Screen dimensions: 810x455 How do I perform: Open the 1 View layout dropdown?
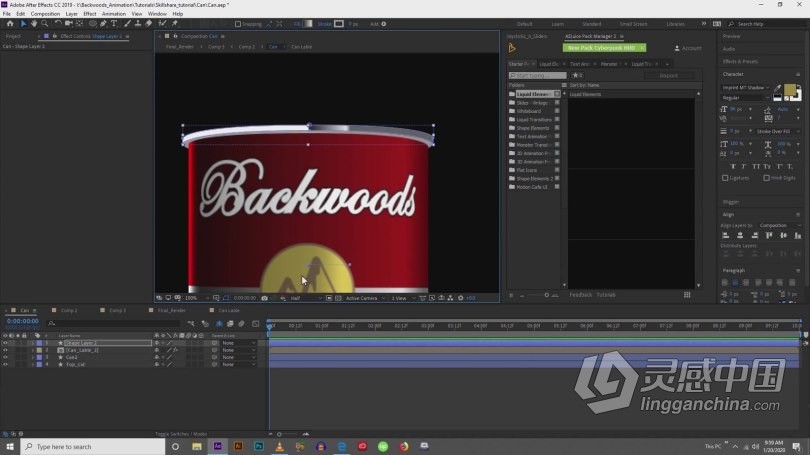(x=402, y=298)
